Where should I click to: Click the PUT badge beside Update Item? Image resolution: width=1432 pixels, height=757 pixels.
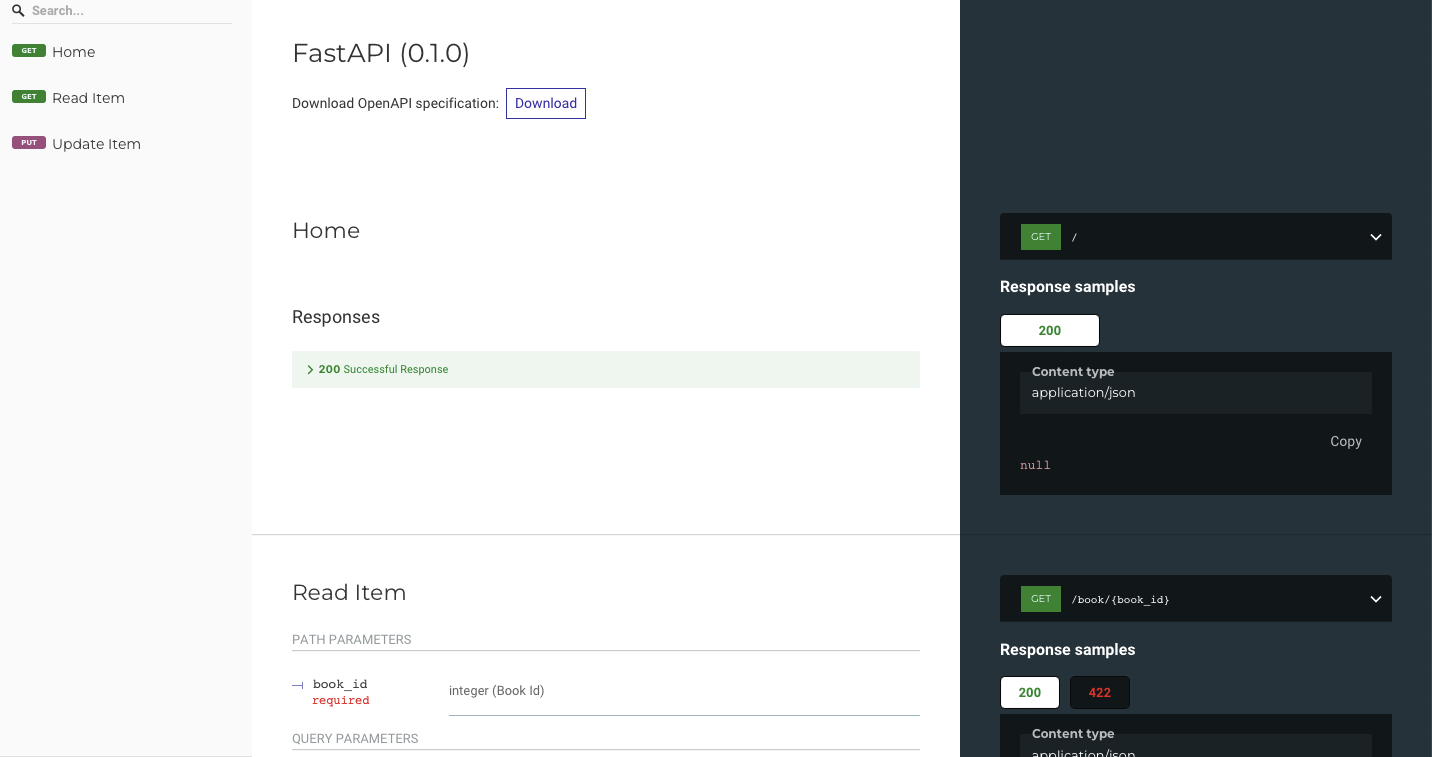pos(29,143)
